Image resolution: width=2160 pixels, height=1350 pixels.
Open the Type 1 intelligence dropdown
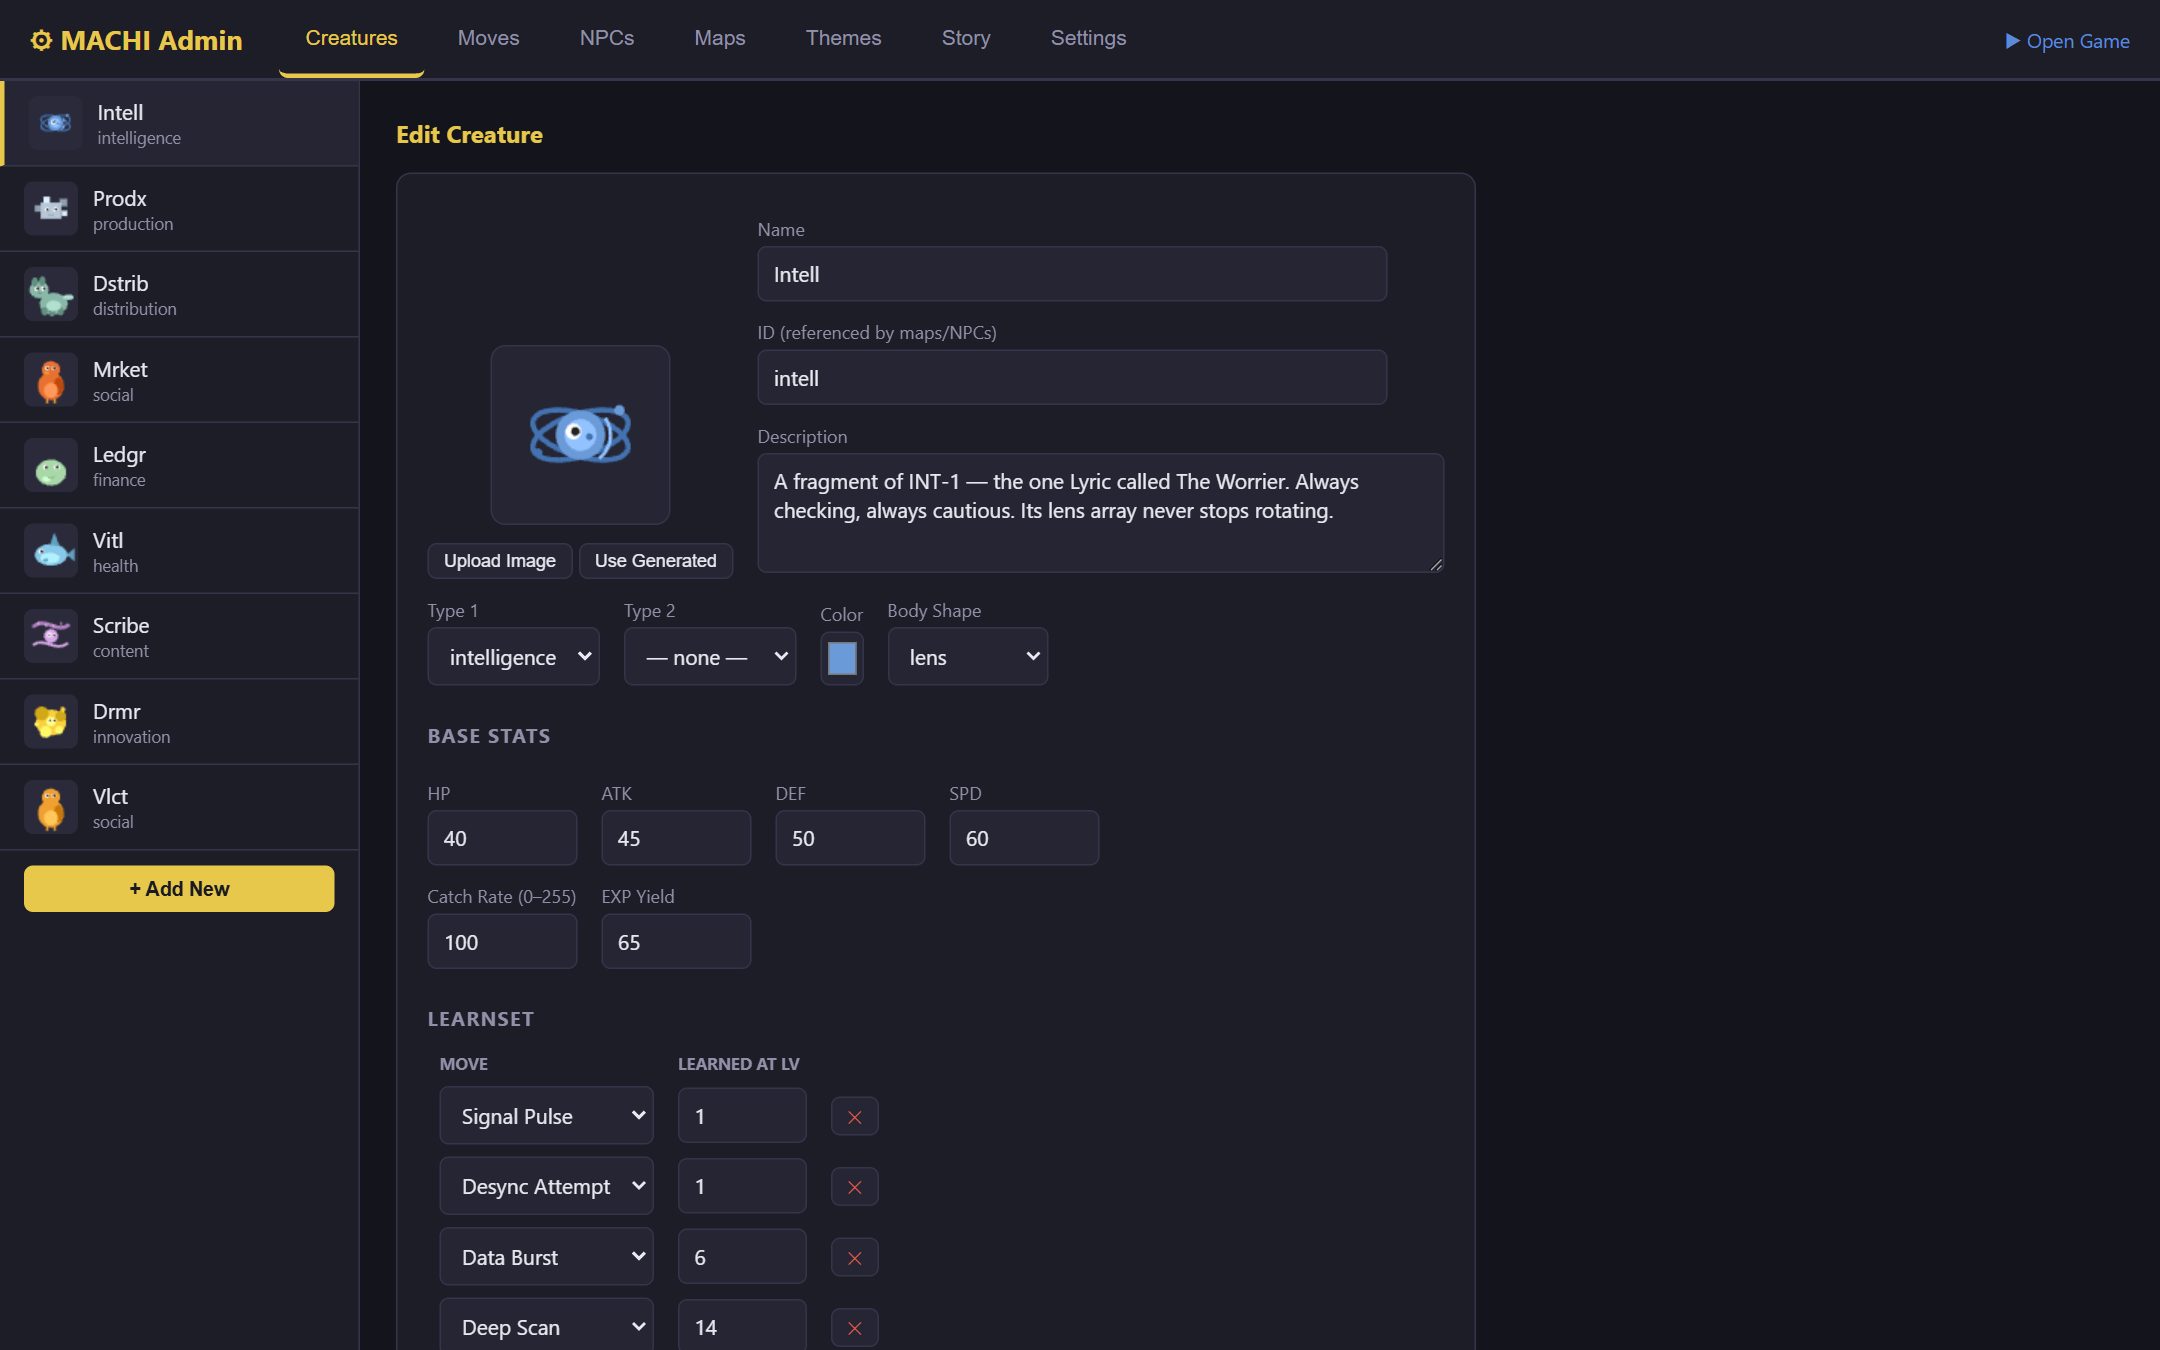513,657
